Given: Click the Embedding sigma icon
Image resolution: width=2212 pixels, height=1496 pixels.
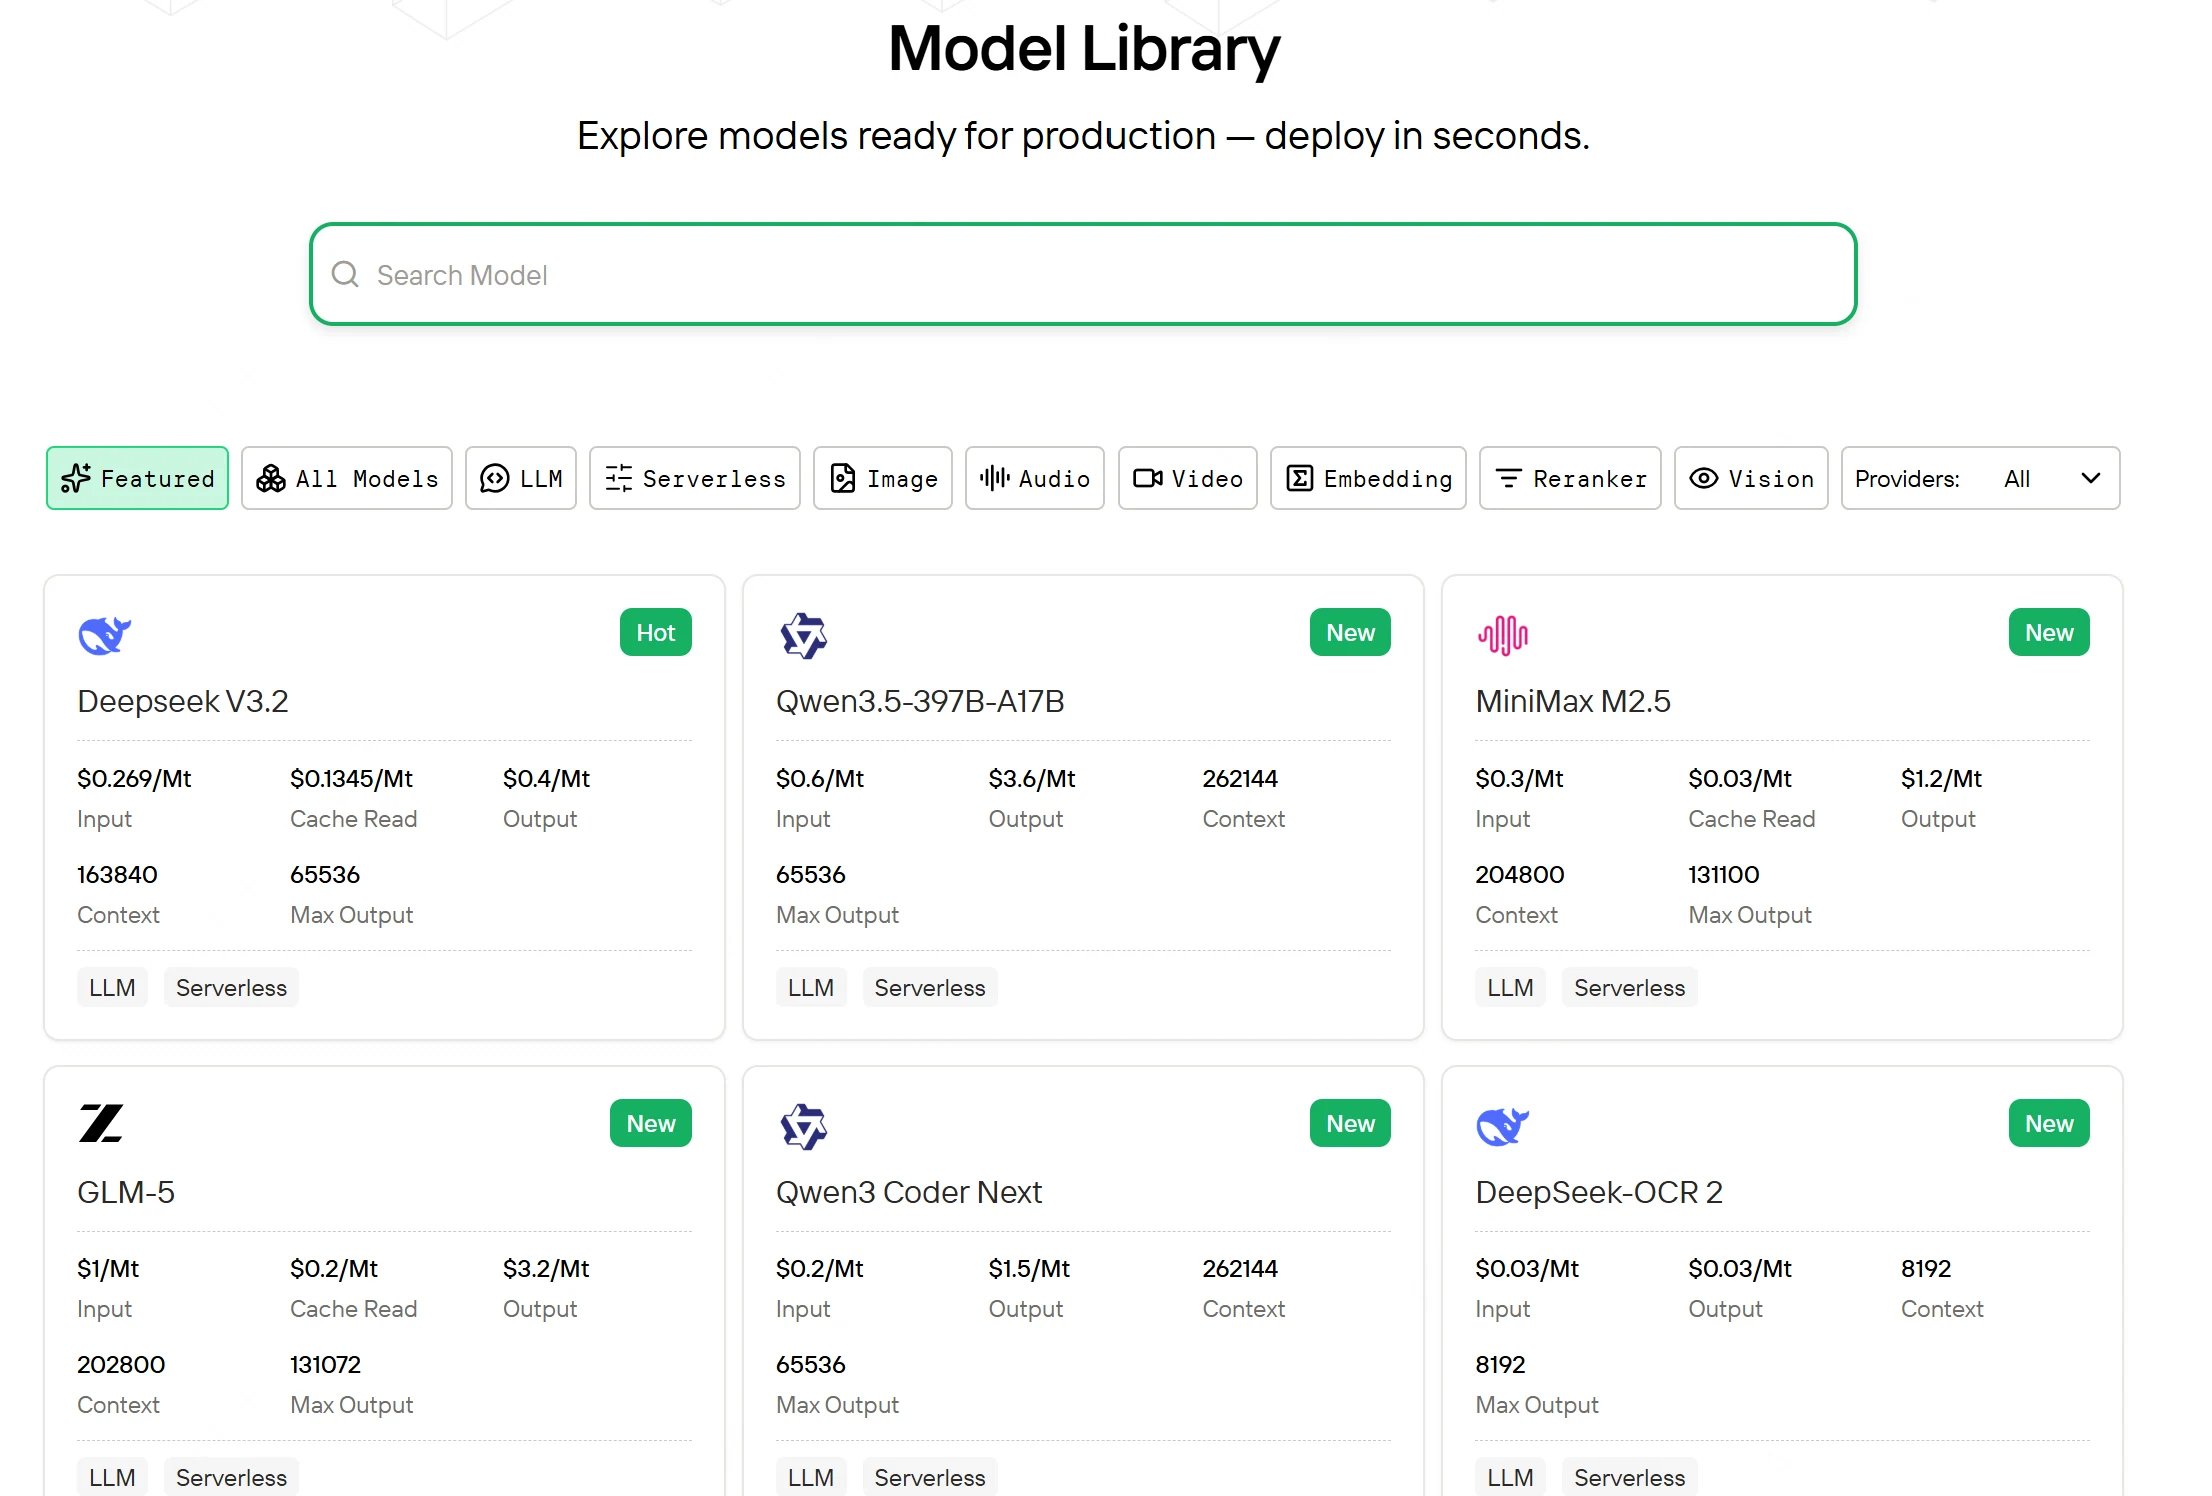Looking at the screenshot, I should tap(1300, 478).
